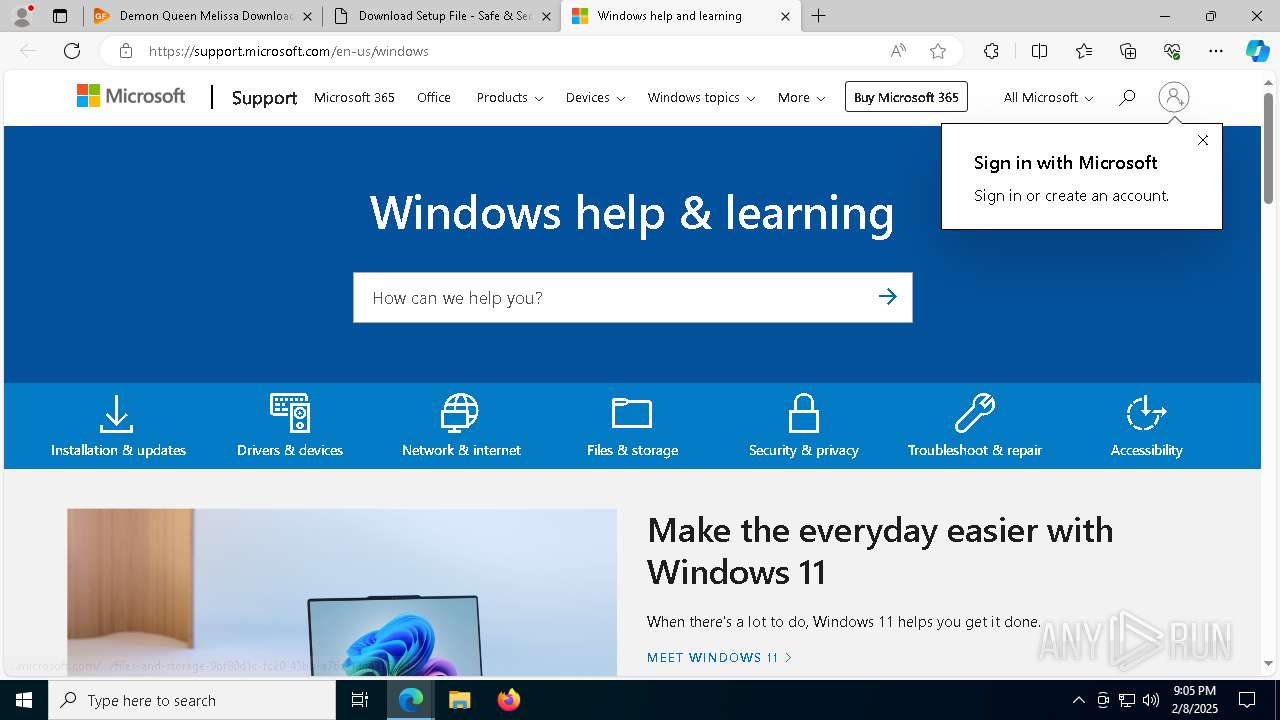Click the account sign-in avatar icon
1280x720 pixels.
[x=1174, y=97]
